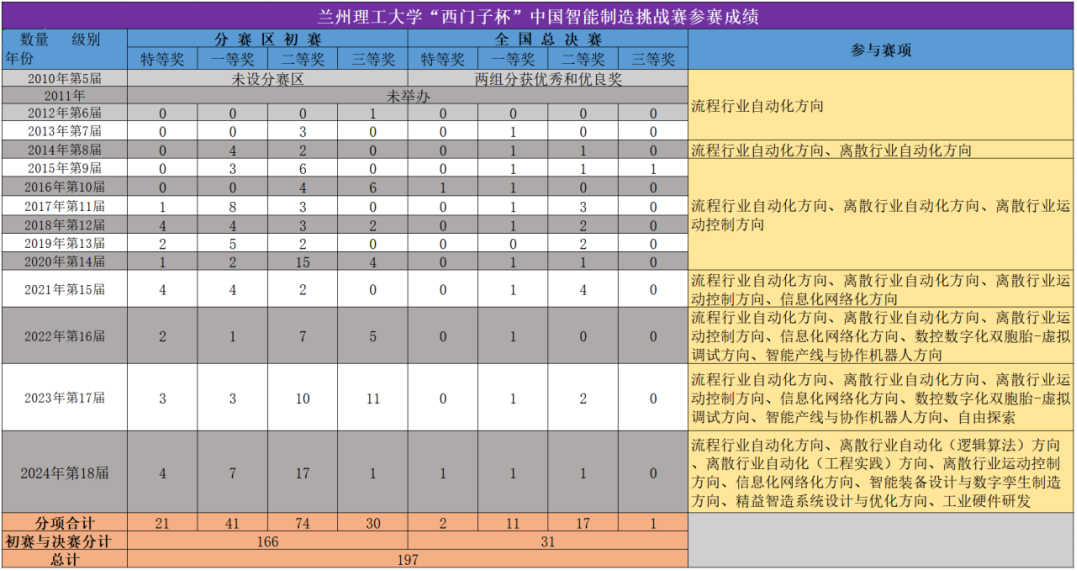Select the 2024年第18届 row label
The width and height of the screenshot is (1077, 571).
tap(65, 472)
